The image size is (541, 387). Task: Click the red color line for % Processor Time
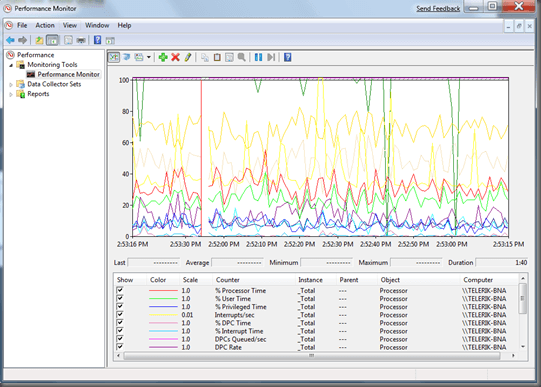163,291
